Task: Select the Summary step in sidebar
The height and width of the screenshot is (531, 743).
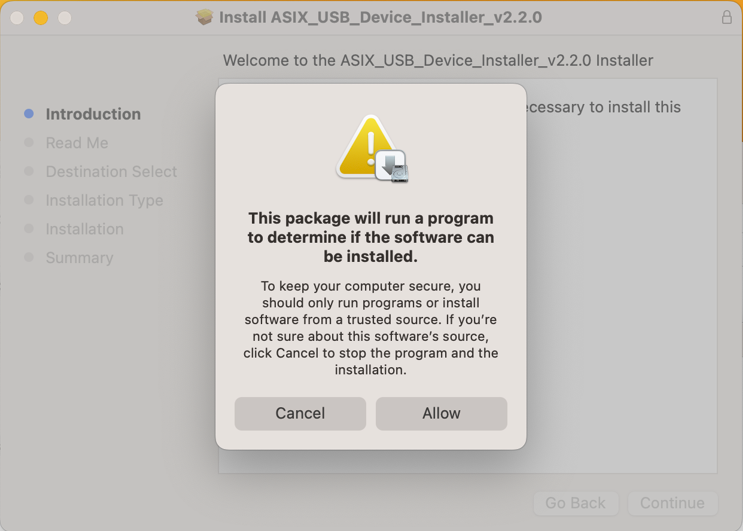Action: point(79,258)
